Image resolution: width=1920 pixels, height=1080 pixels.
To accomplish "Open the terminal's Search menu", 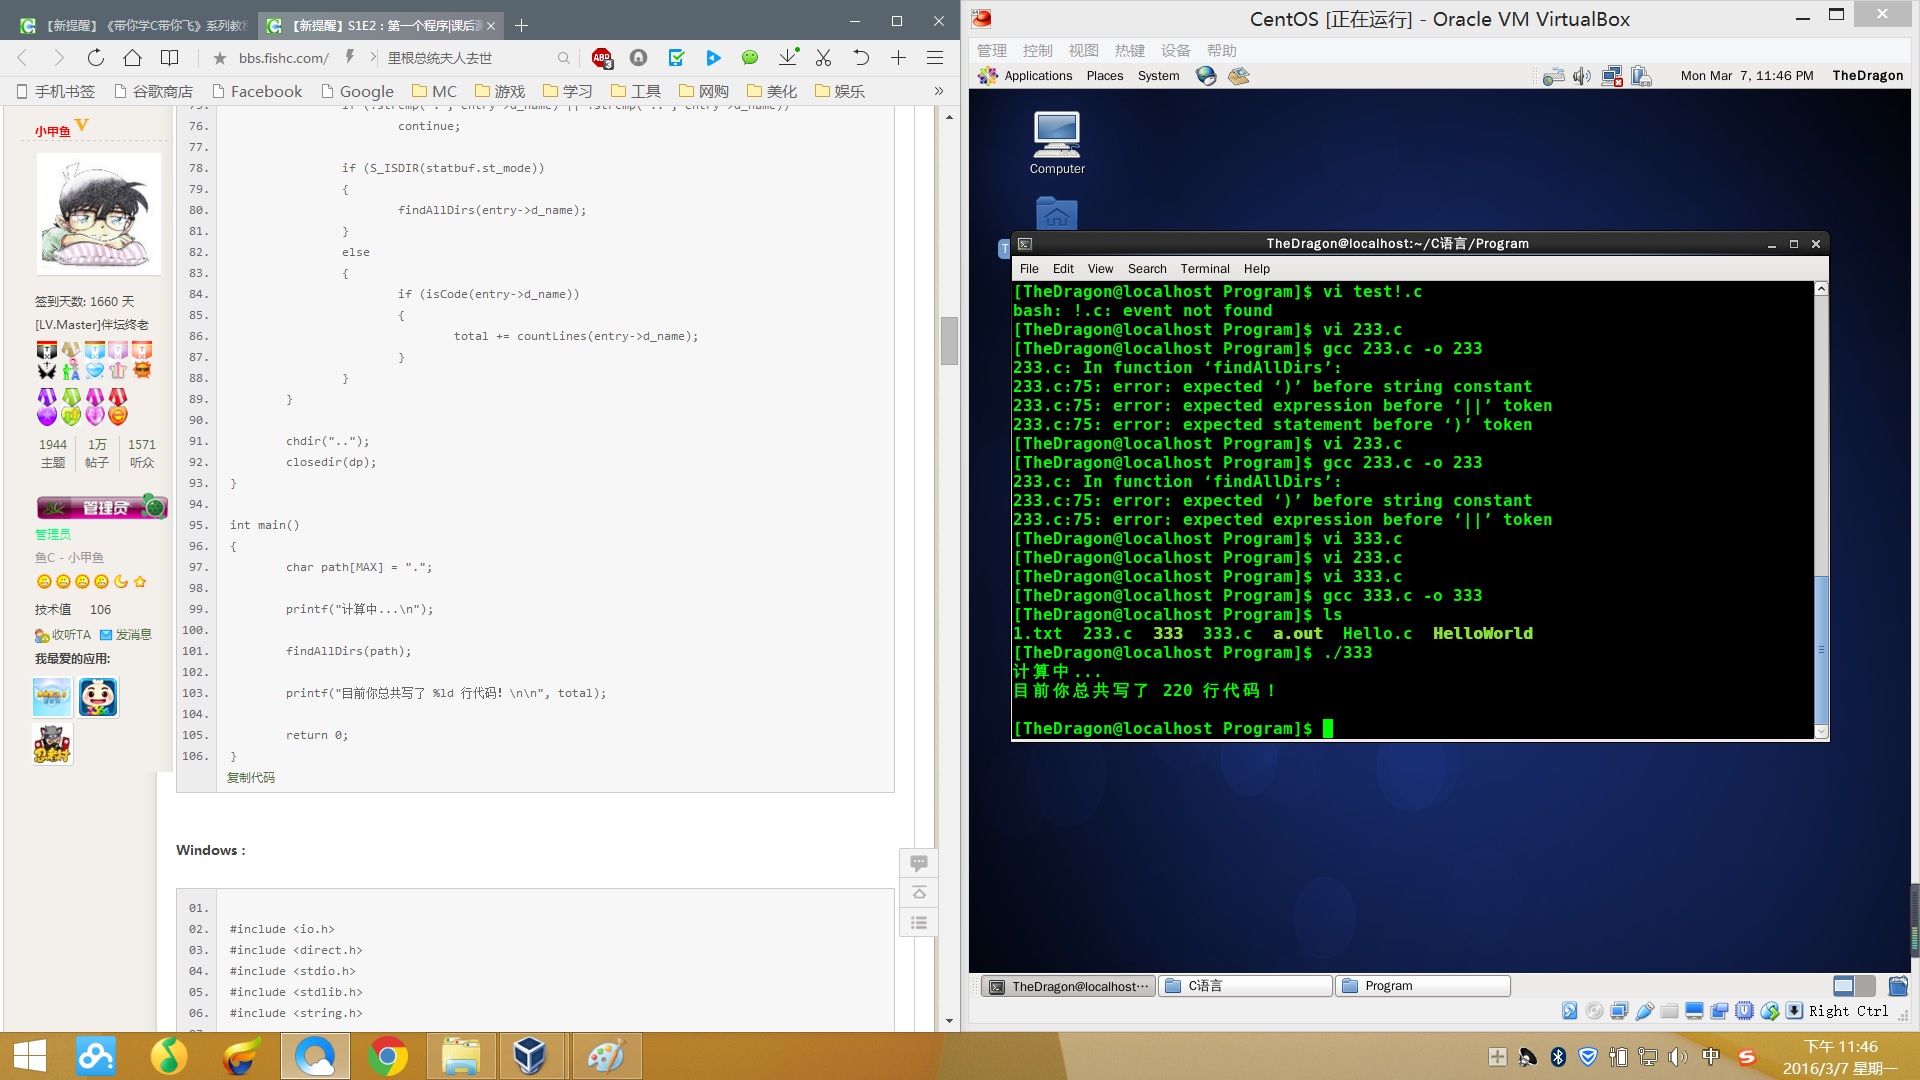I will pos(1147,269).
